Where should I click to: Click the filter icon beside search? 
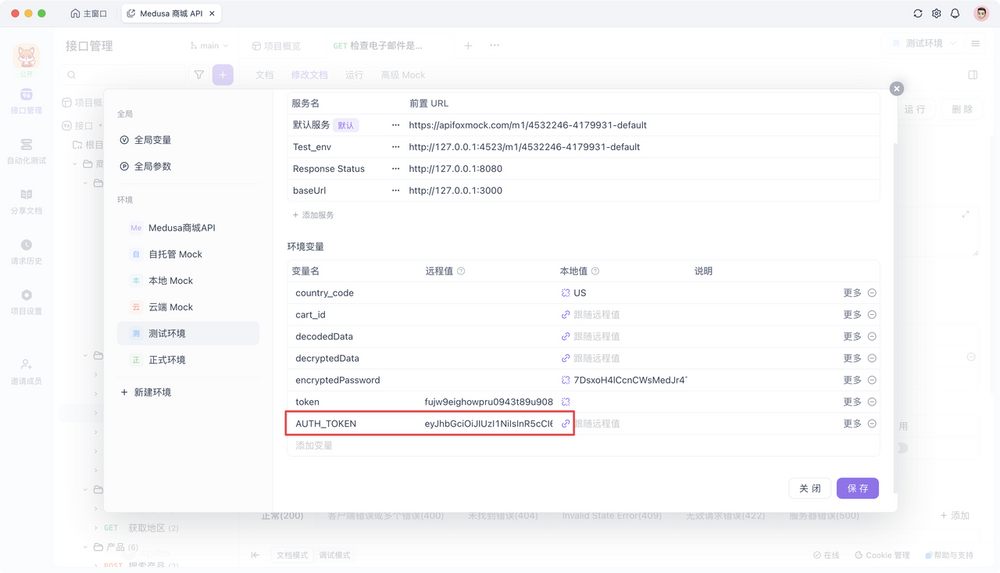point(199,75)
